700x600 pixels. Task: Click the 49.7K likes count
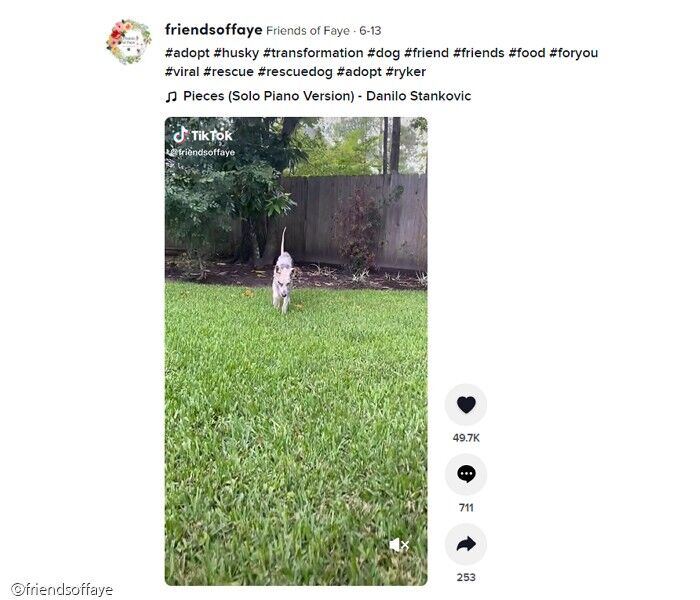(x=466, y=438)
